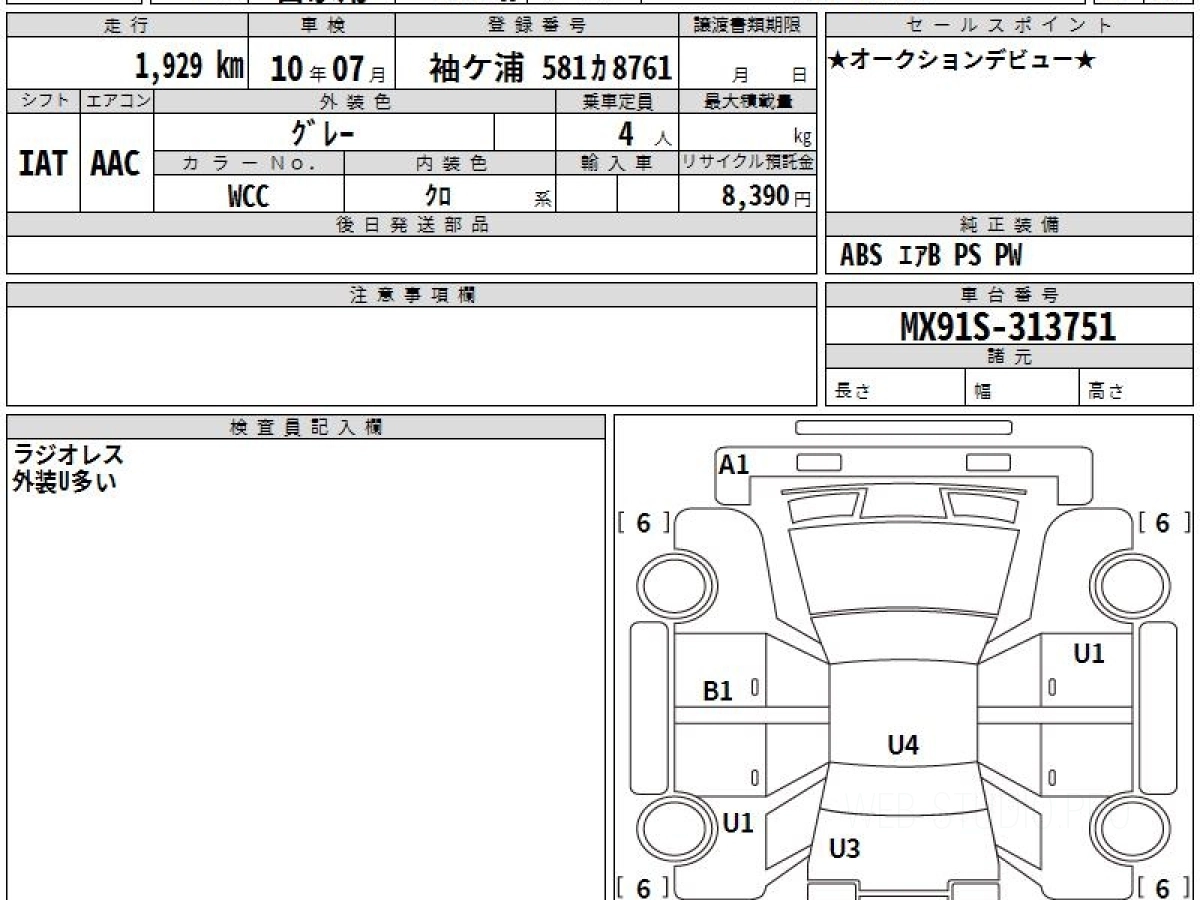Click the U1 mark on the right door

point(1089,654)
